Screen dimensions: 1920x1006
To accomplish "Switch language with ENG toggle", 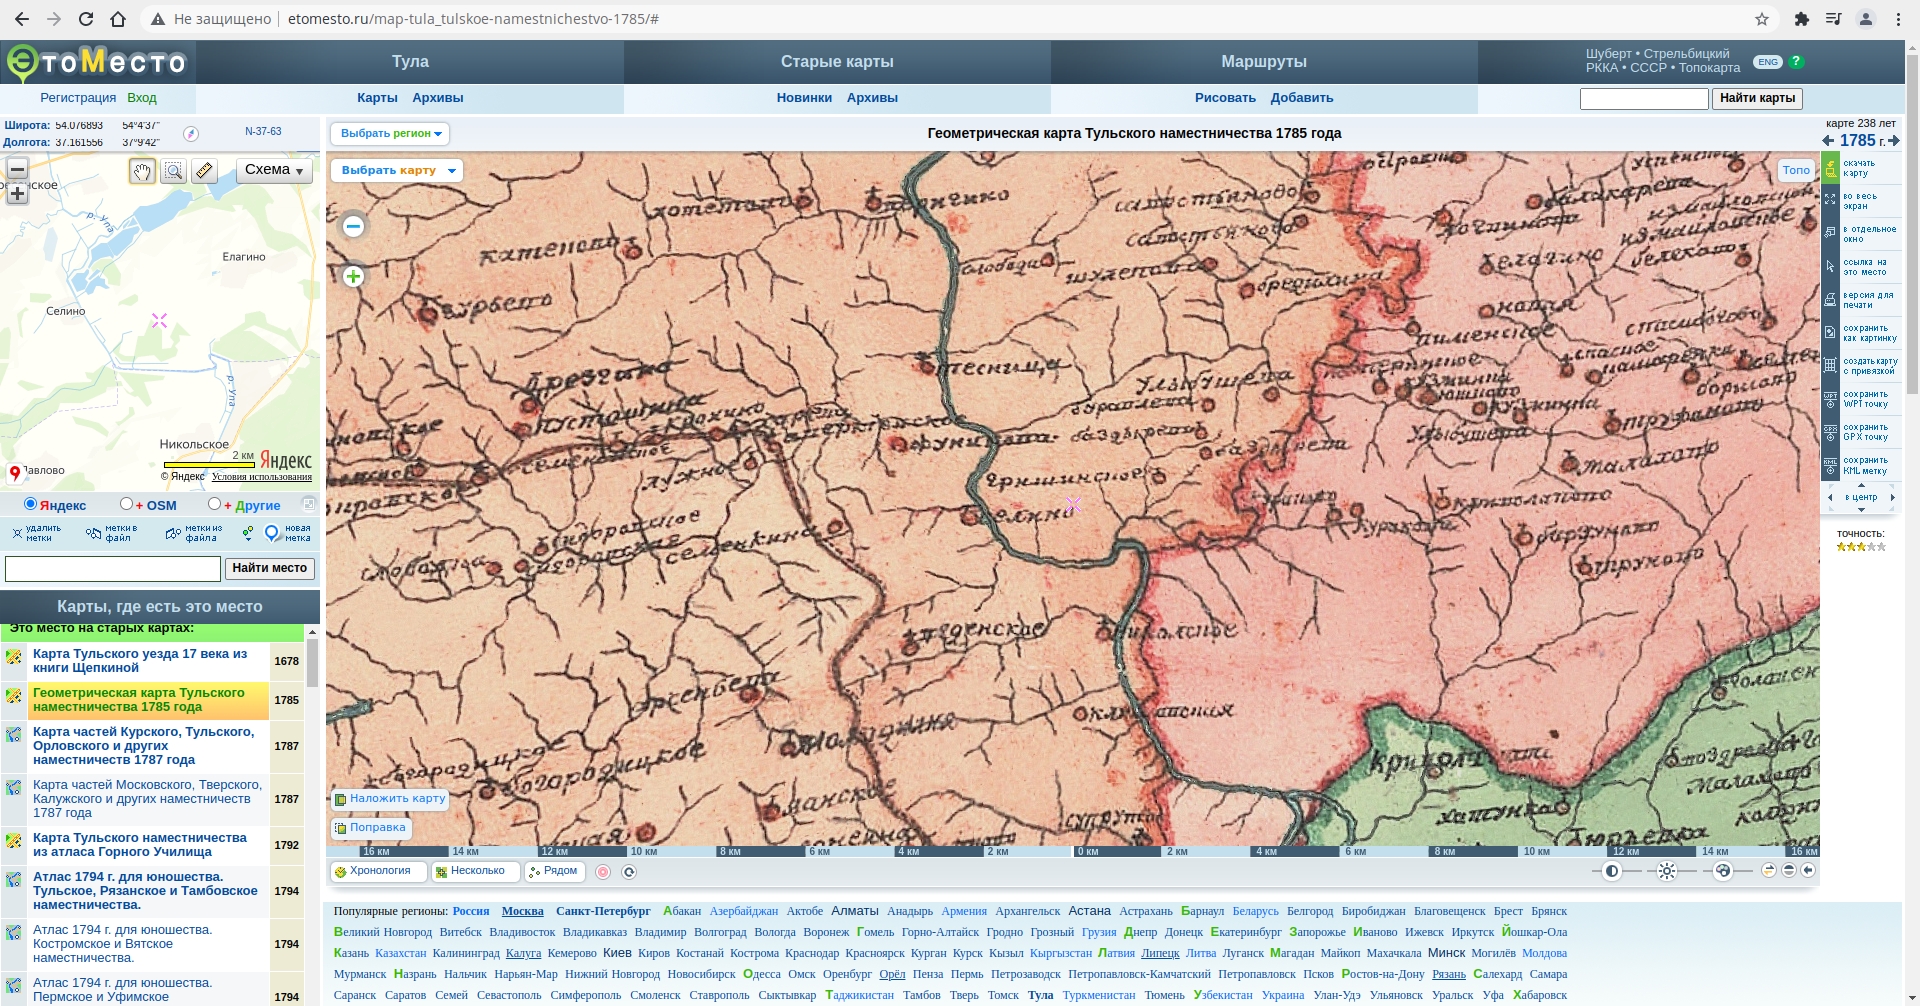I will click(1768, 62).
